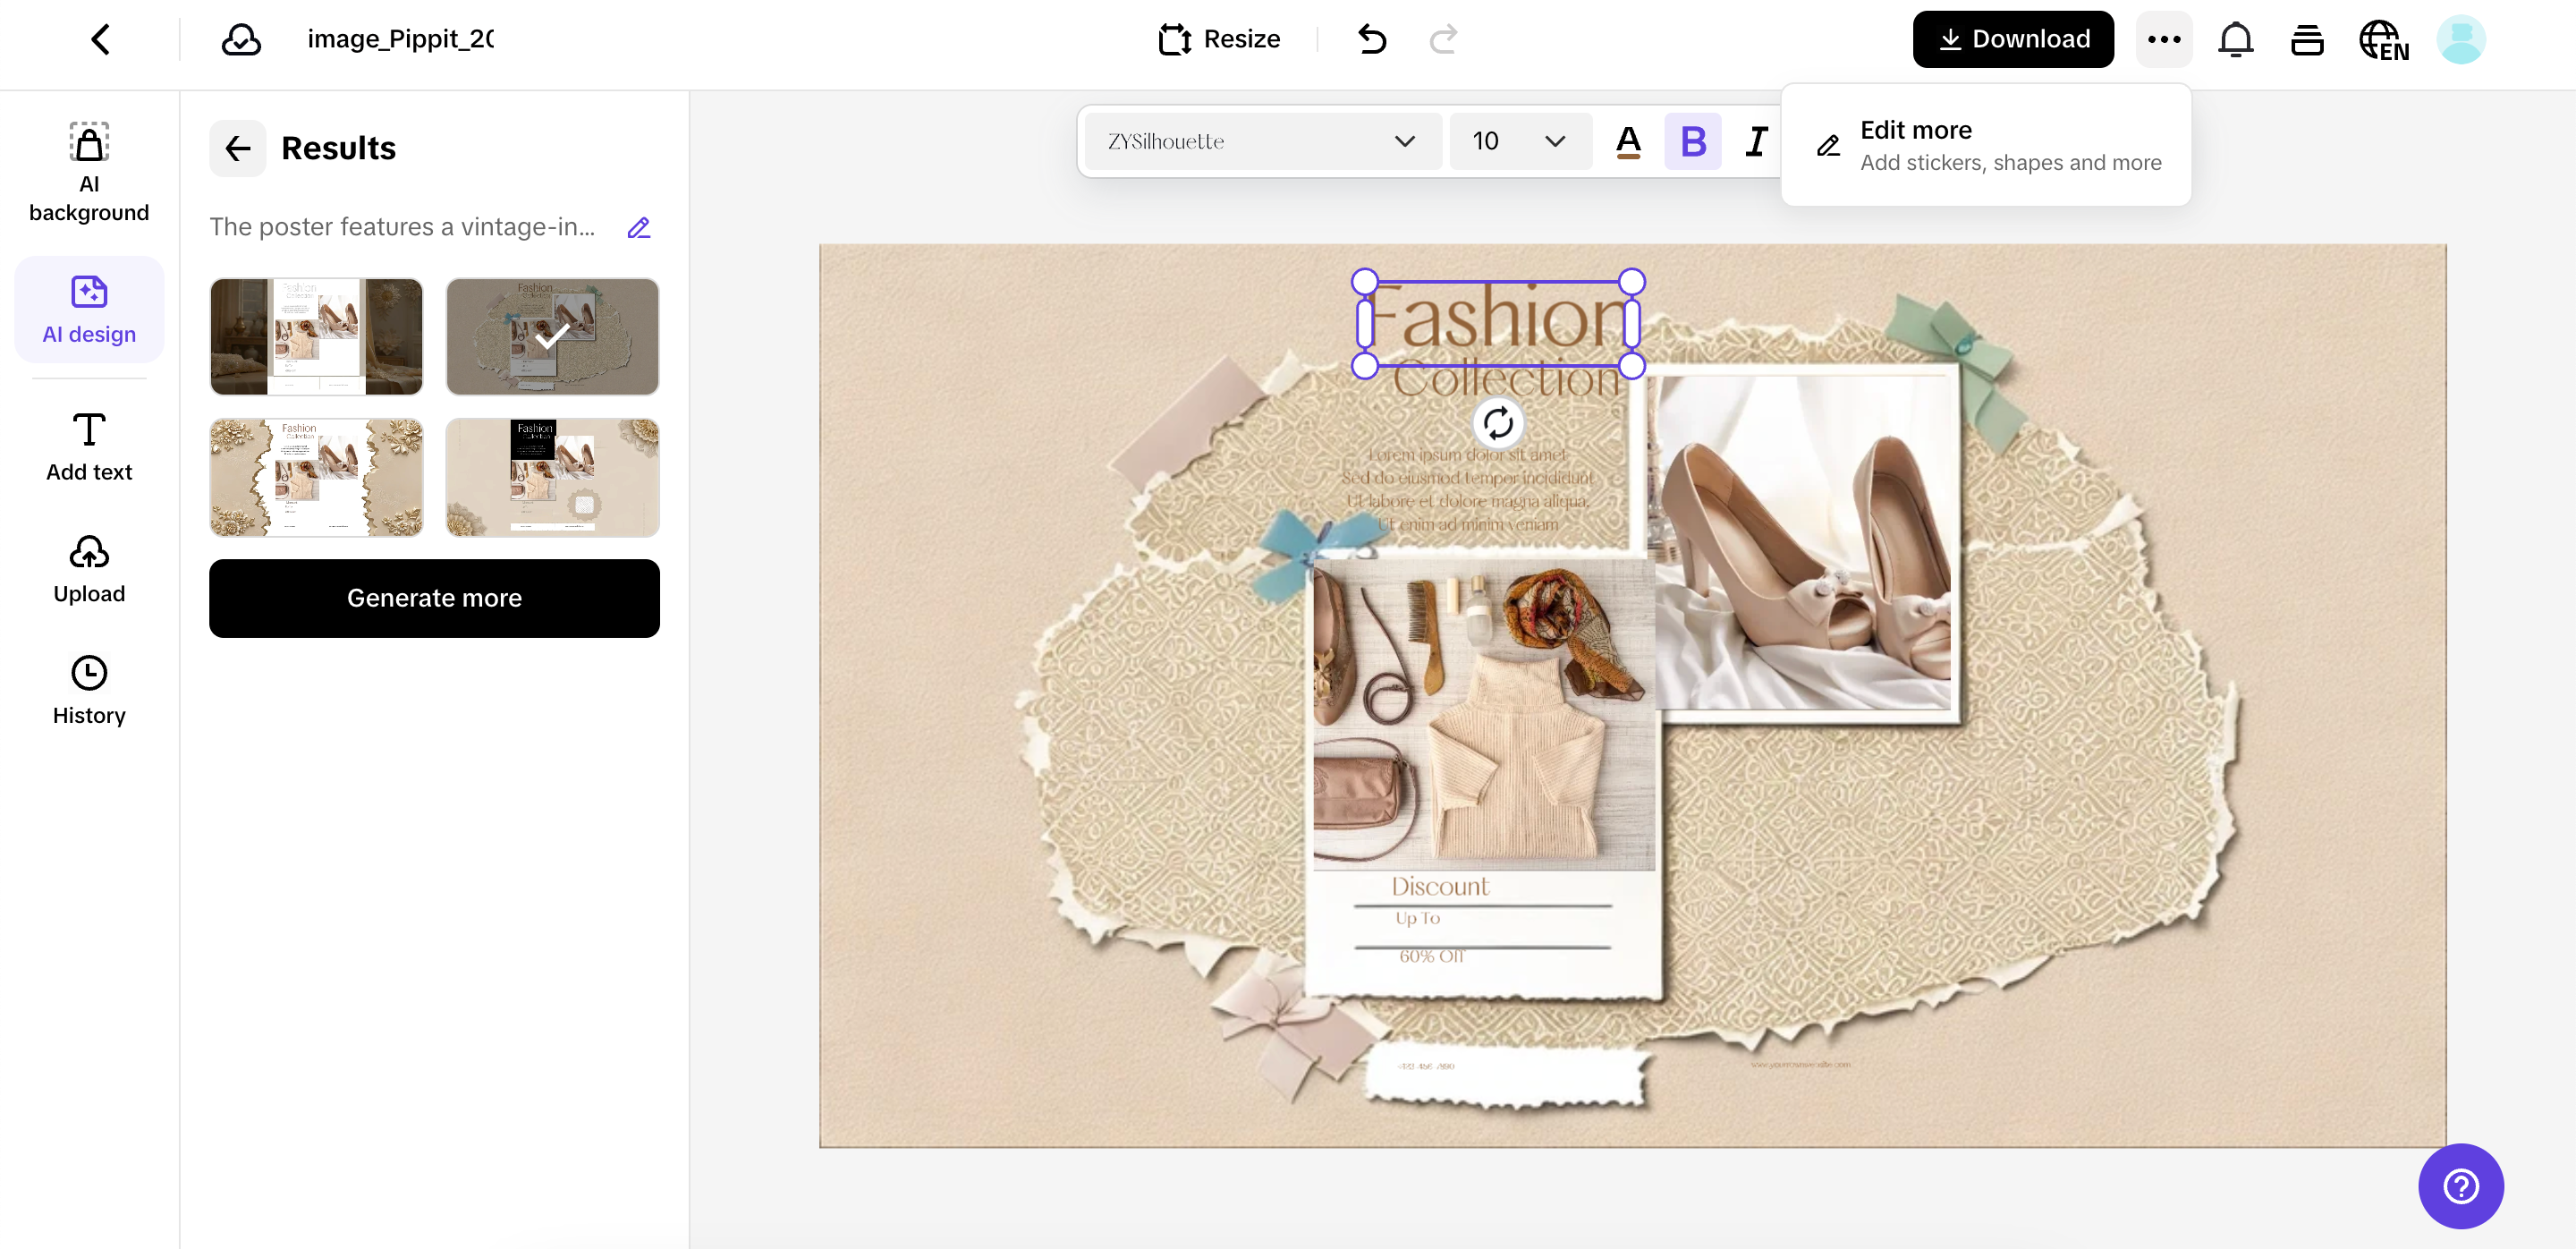This screenshot has height=1249, width=2576.
Task: Edit the prompt with pencil icon
Action: tap(638, 228)
